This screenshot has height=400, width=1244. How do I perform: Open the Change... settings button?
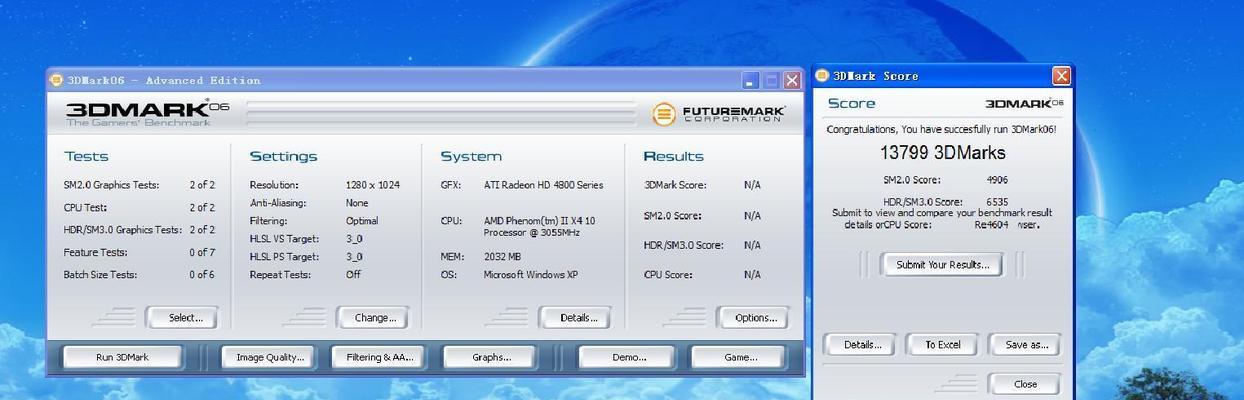coord(373,318)
